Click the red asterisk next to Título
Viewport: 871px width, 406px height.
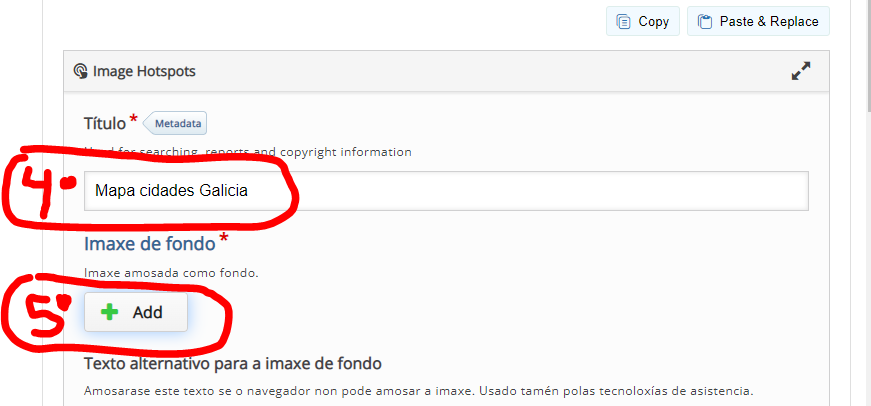coord(134,121)
